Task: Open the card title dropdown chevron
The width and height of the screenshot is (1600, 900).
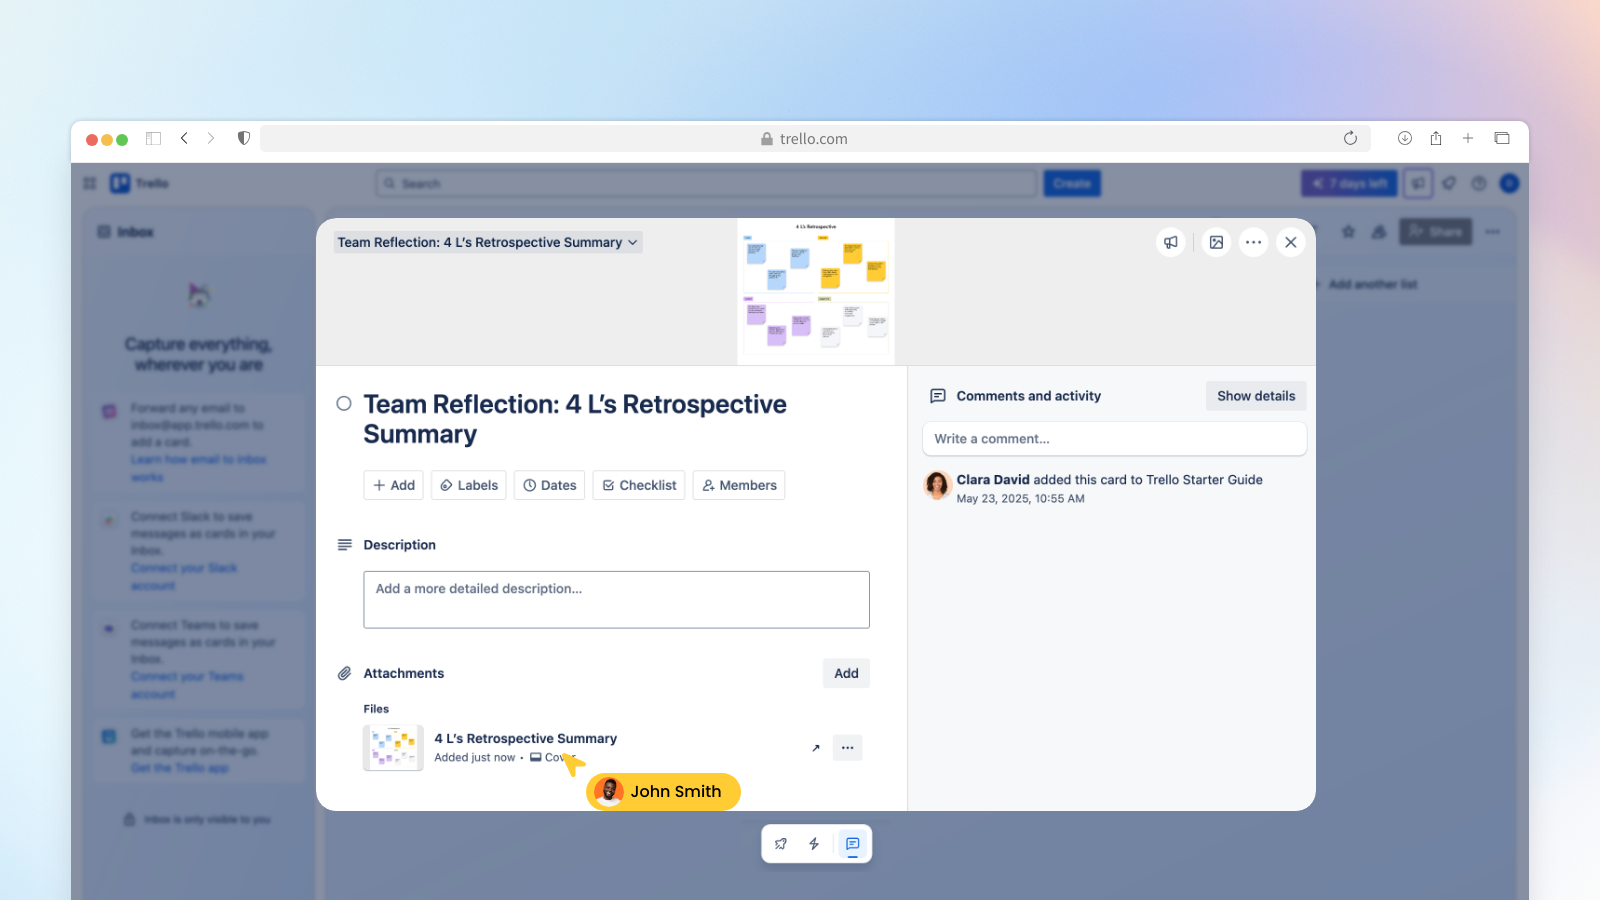Action: point(631,242)
